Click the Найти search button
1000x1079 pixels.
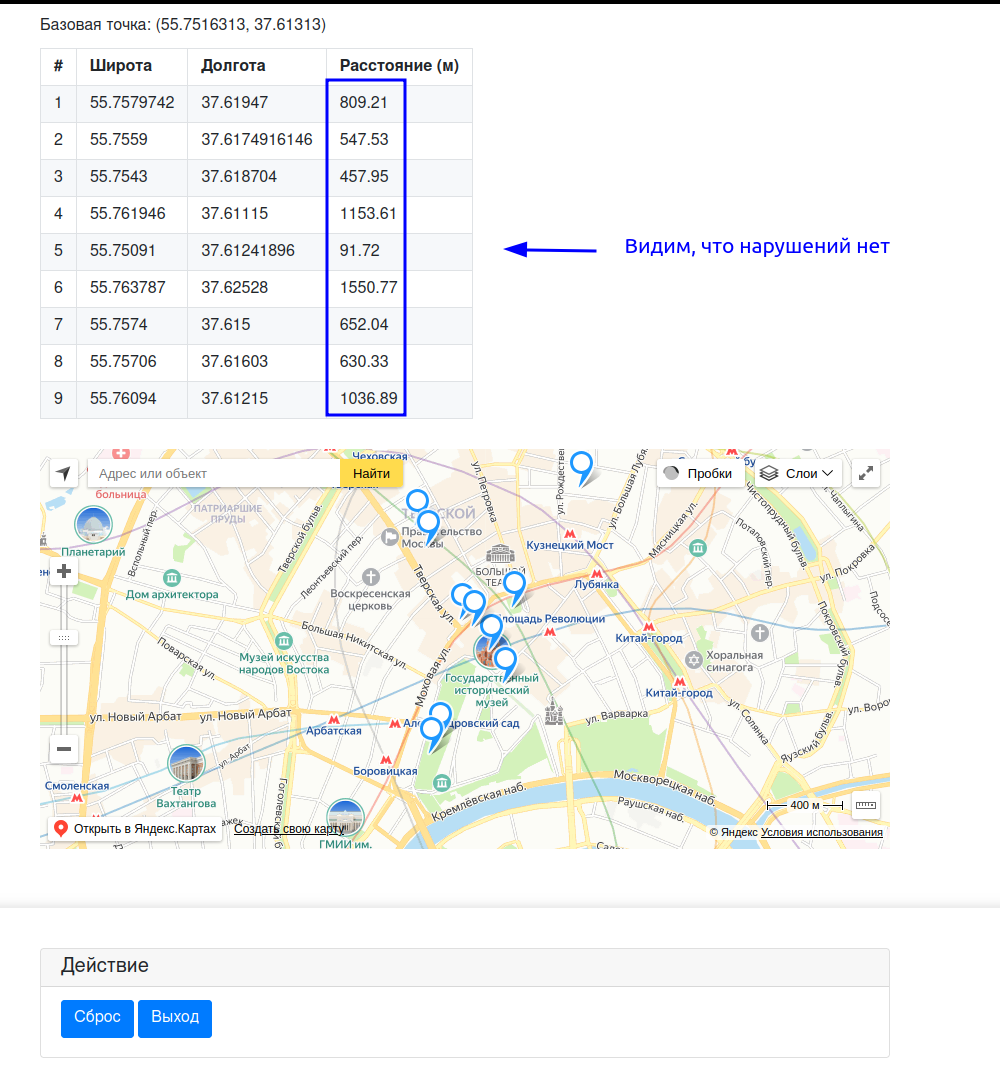(x=371, y=473)
